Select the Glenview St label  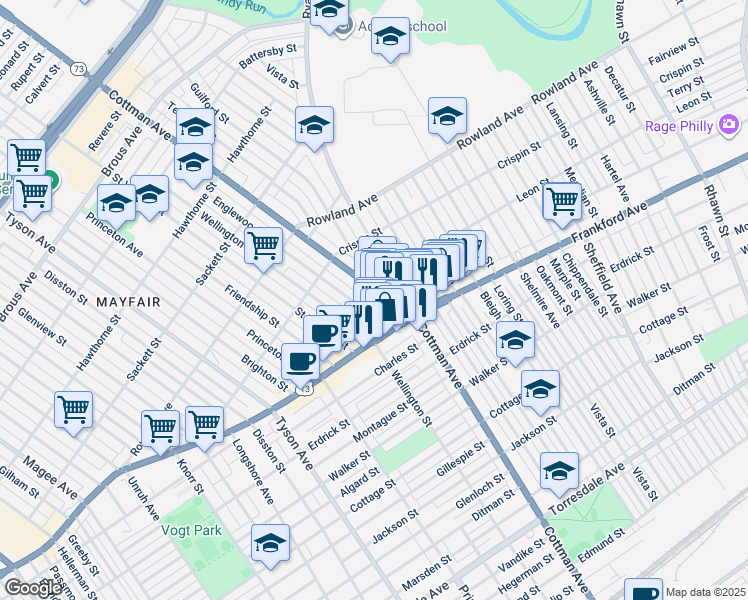pos(42,326)
